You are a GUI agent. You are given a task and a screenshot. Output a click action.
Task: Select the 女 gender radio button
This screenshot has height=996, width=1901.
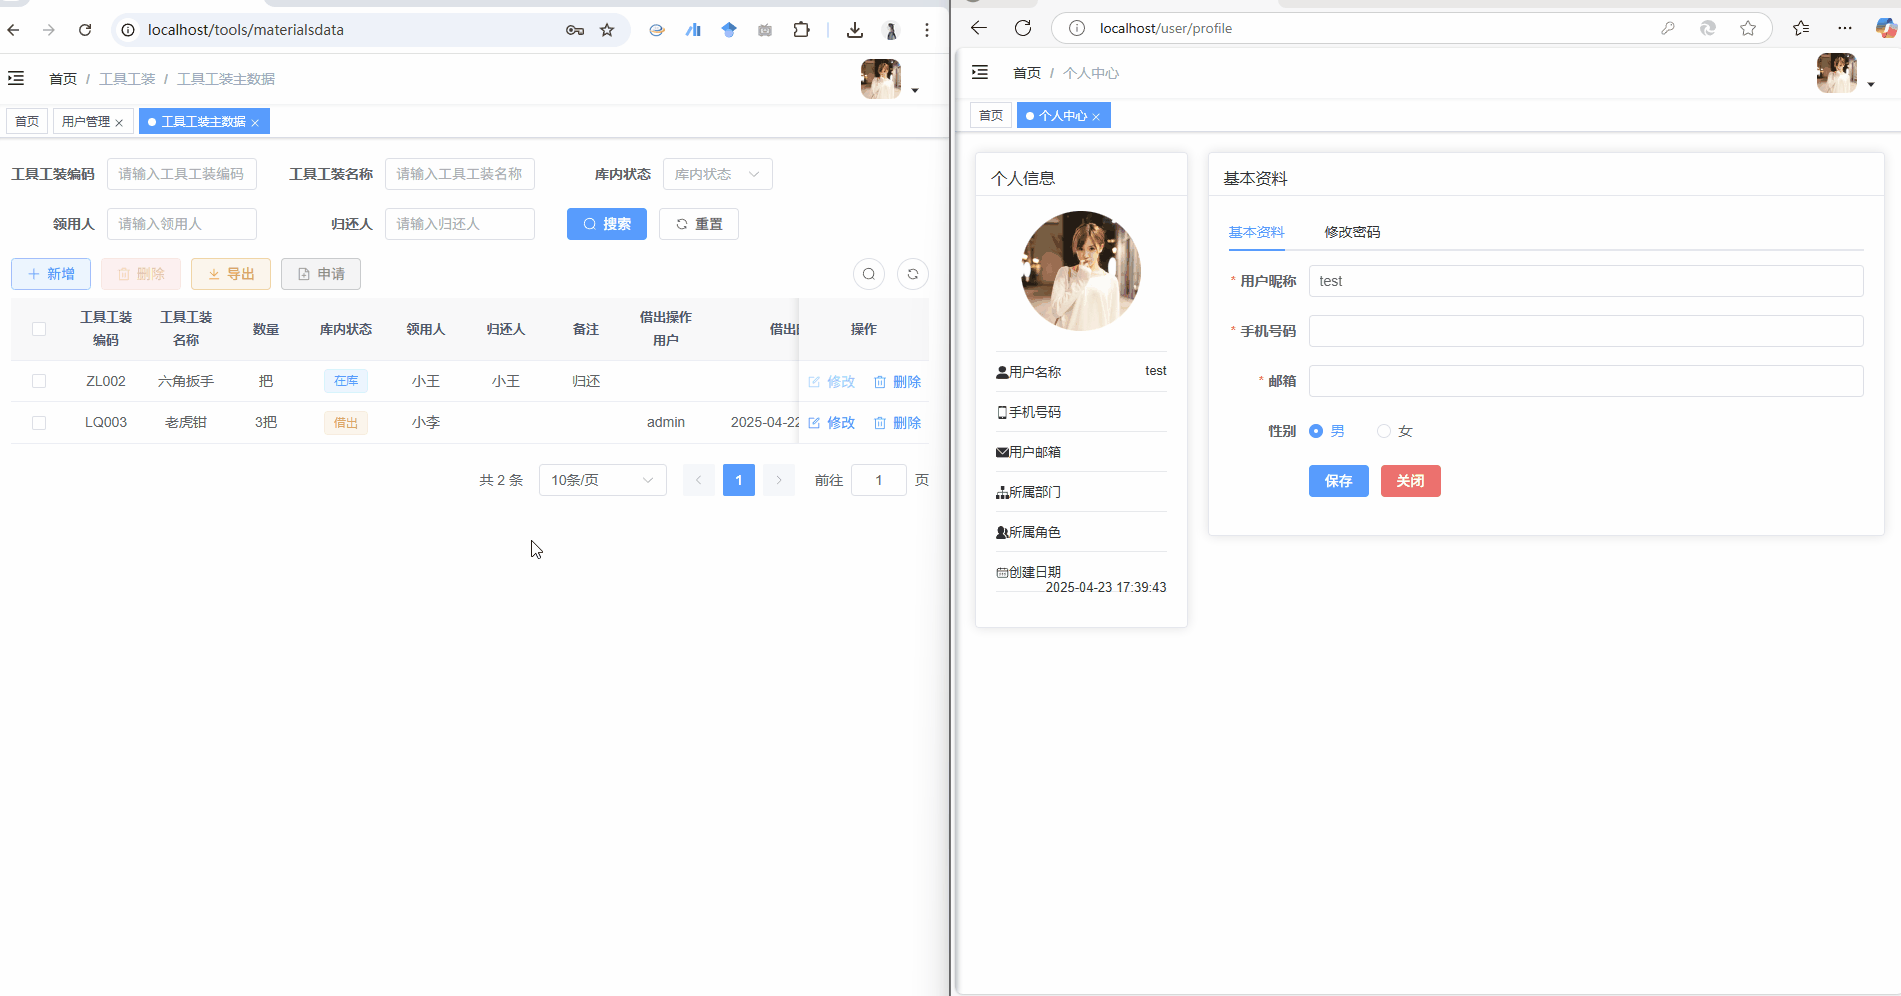point(1384,431)
